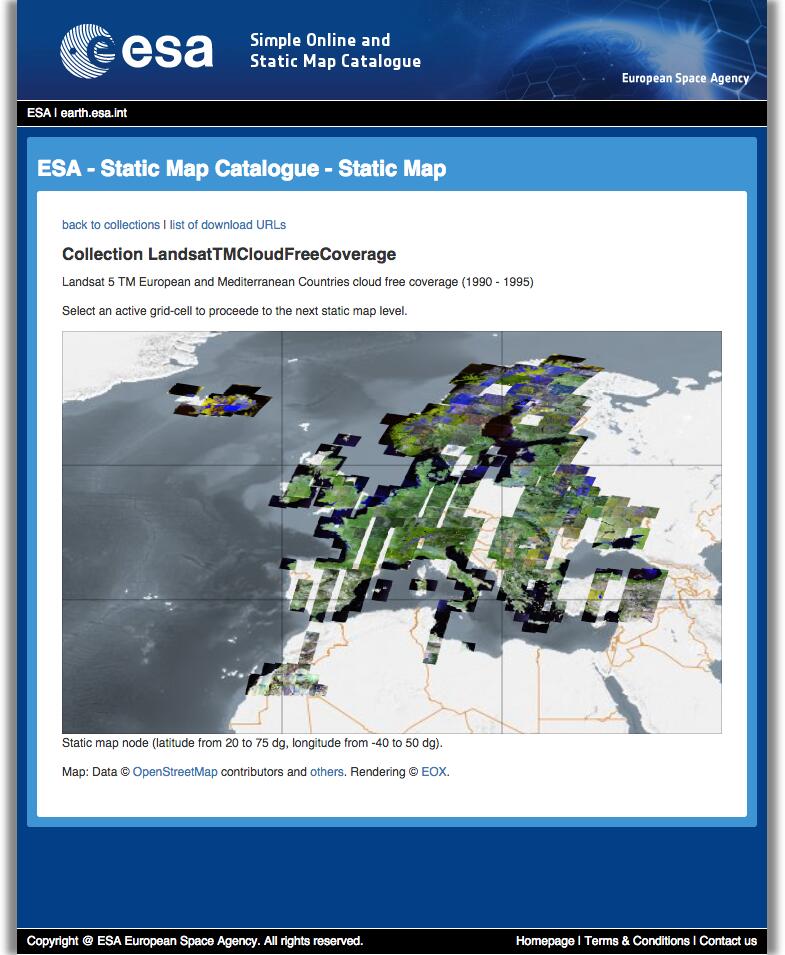Click 'European Space Agency' header text

pyautogui.click(x=685, y=78)
